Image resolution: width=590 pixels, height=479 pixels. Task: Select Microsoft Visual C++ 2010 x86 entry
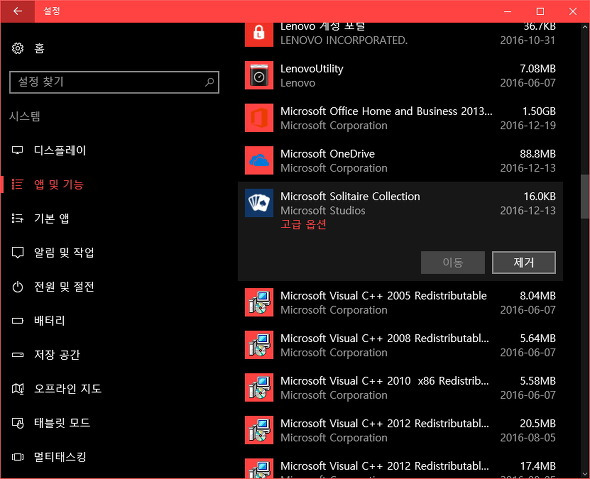click(x=385, y=381)
